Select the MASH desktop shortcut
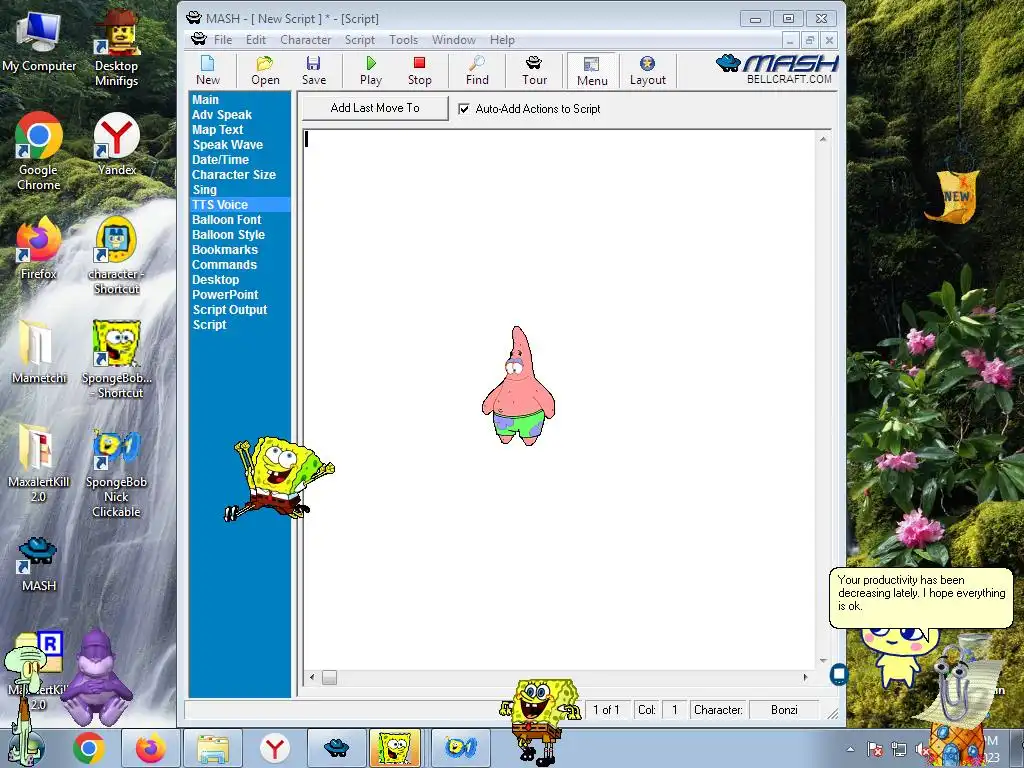Viewport: 1024px width, 768px height. coord(39,564)
